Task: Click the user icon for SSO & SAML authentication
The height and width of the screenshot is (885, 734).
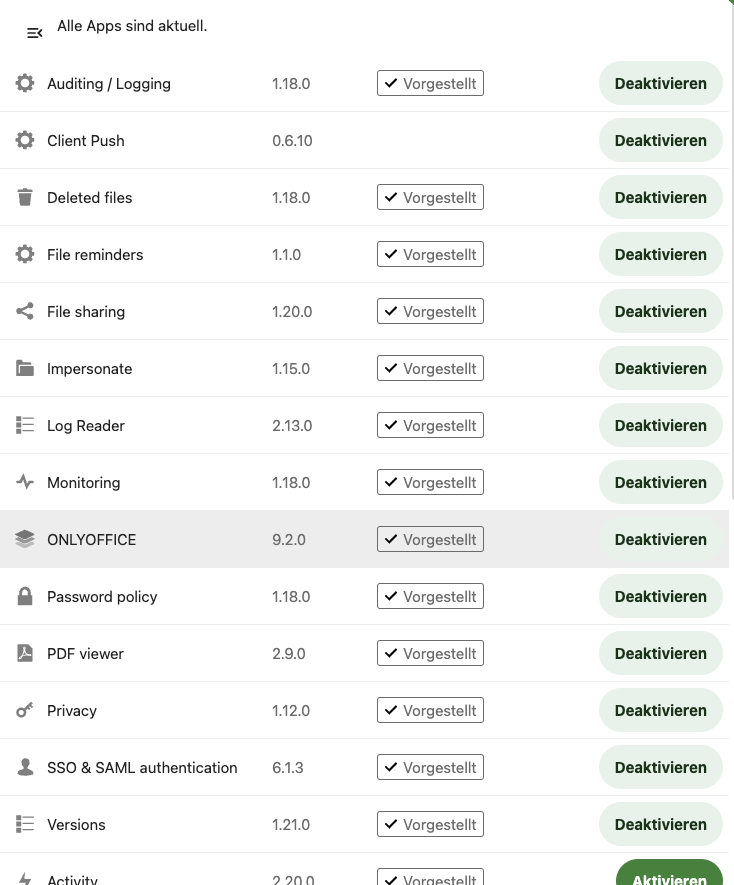Action: click(x=25, y=767)
